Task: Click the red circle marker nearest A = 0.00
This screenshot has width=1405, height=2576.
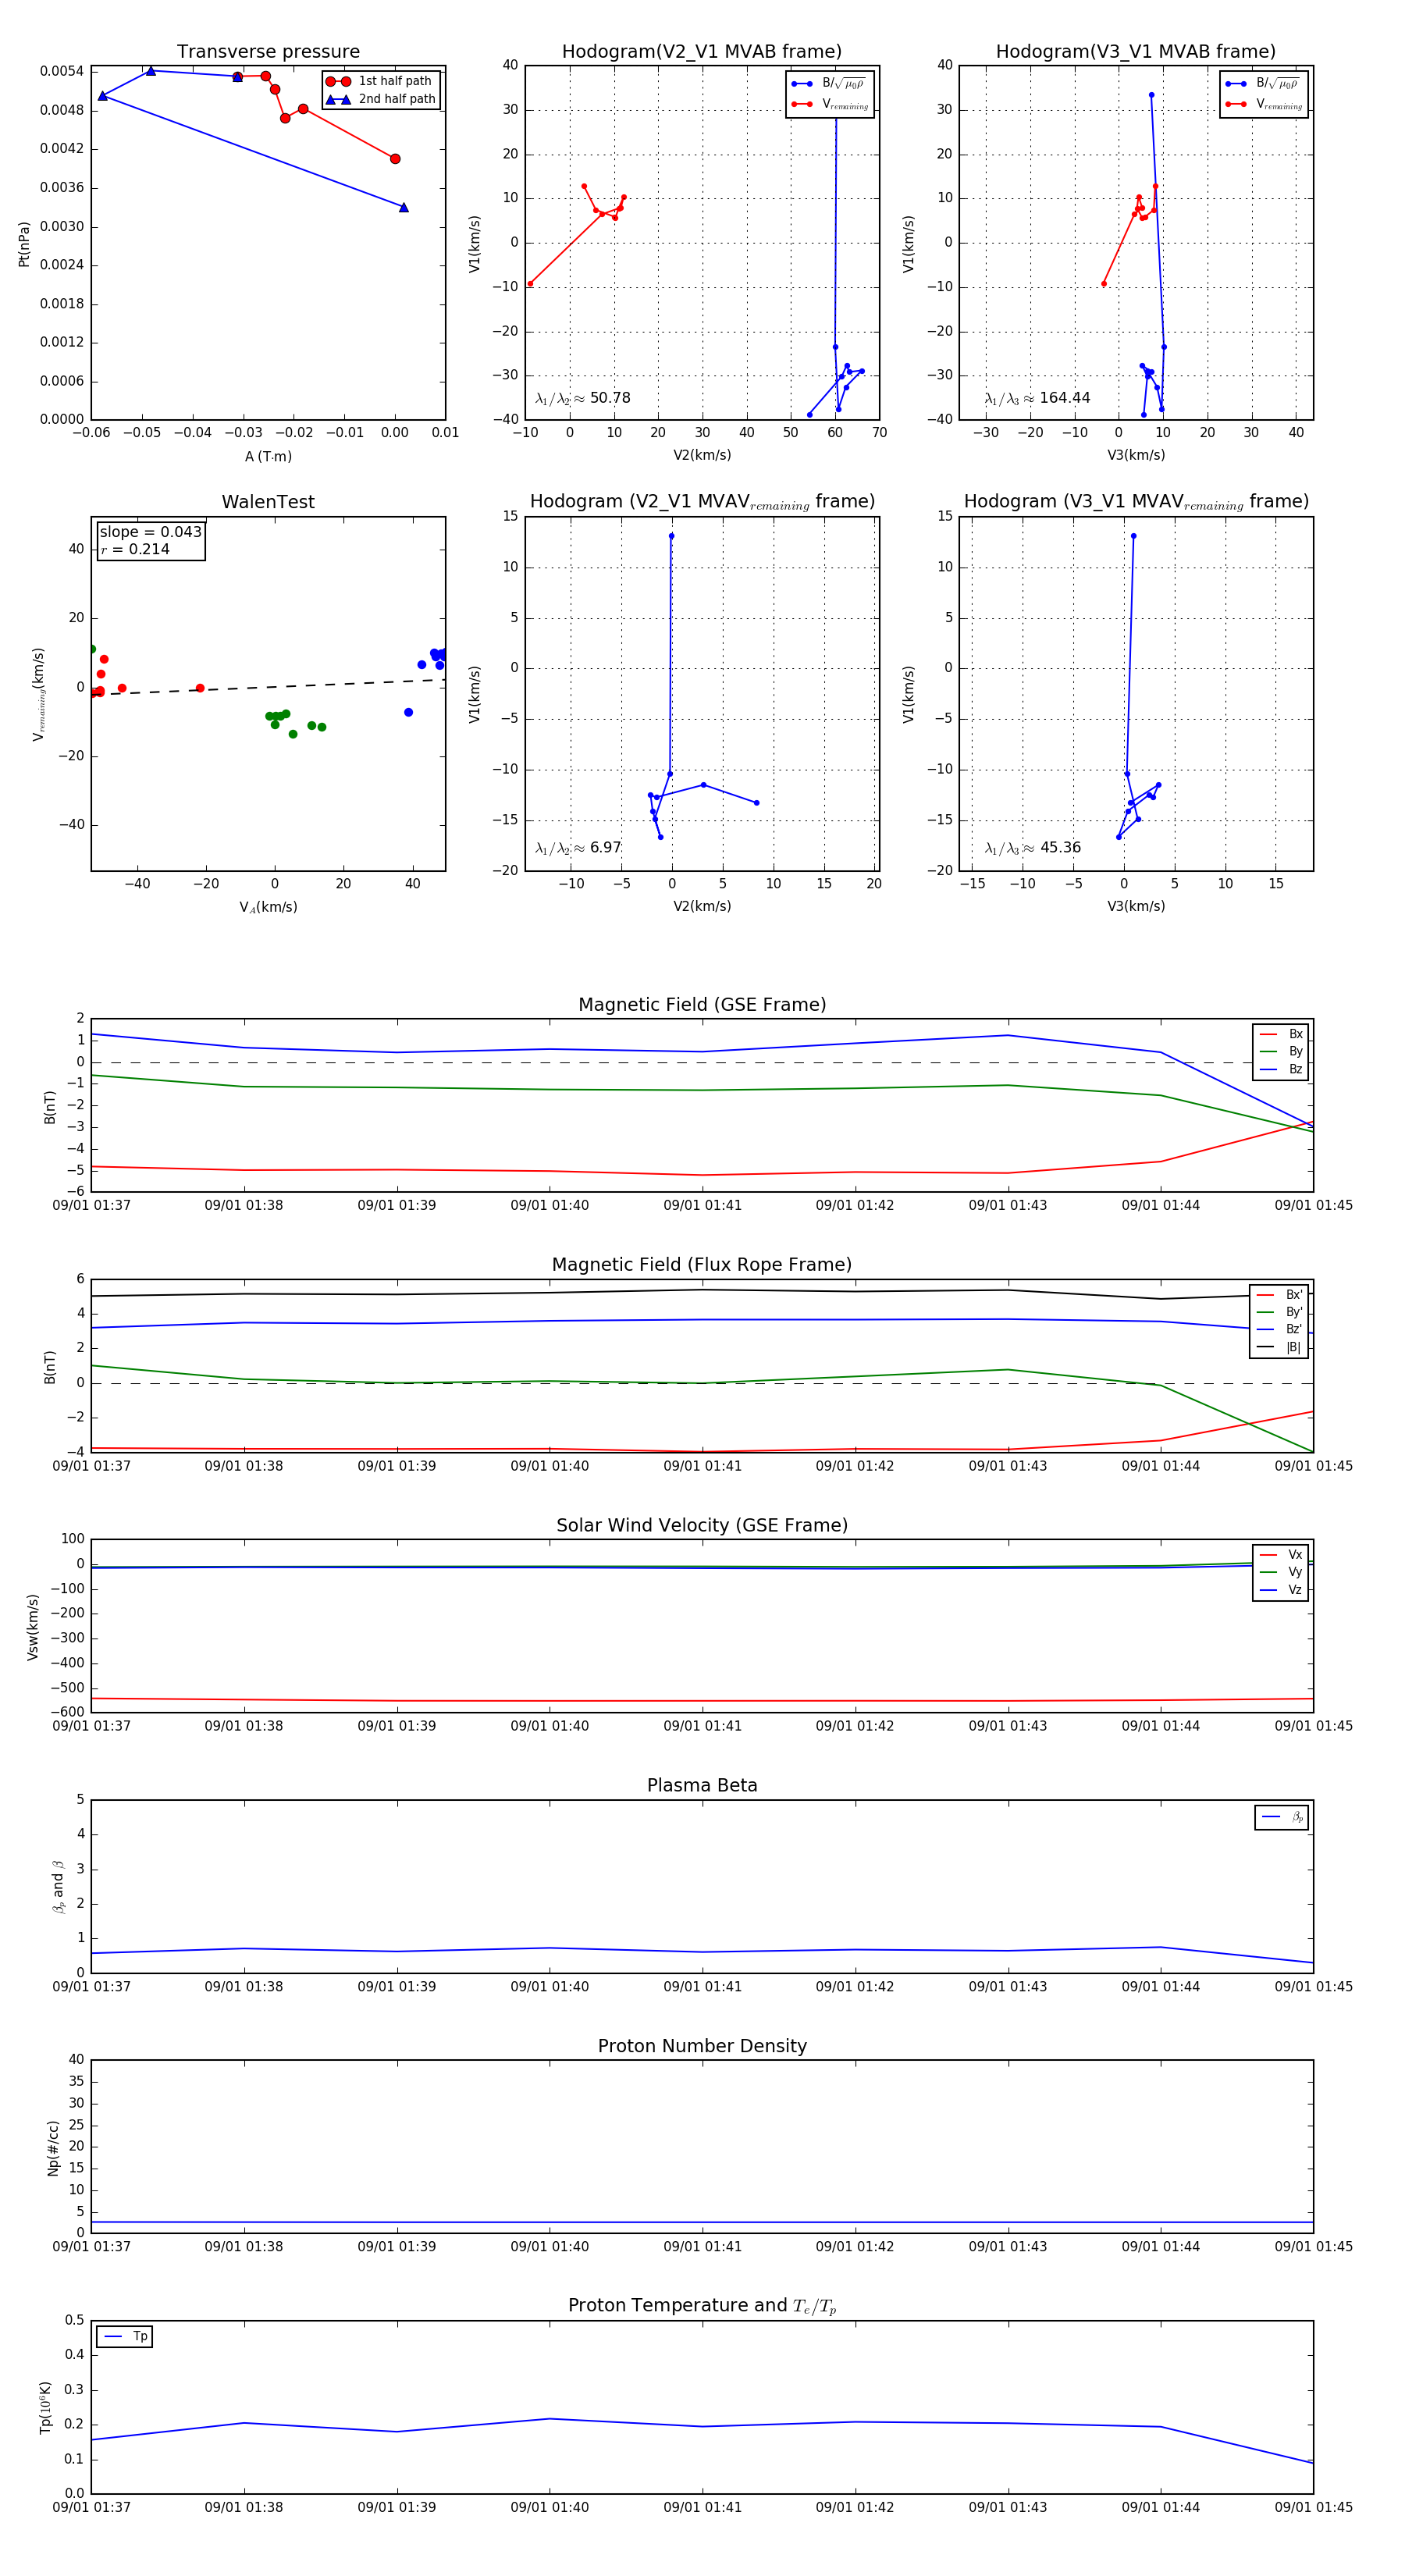Action: tap(395, 159)
